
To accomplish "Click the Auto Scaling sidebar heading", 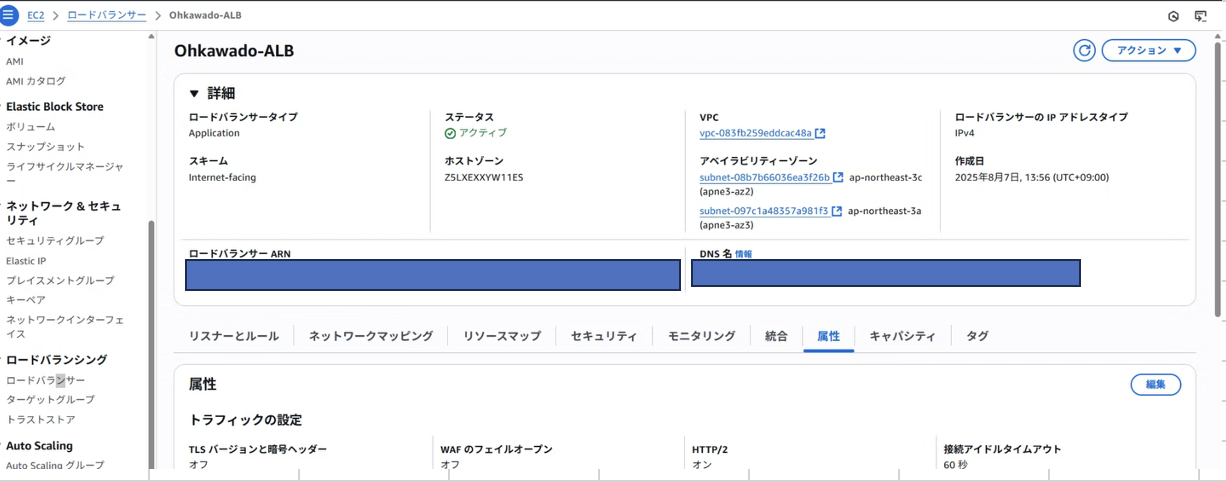I will (39, 445).
